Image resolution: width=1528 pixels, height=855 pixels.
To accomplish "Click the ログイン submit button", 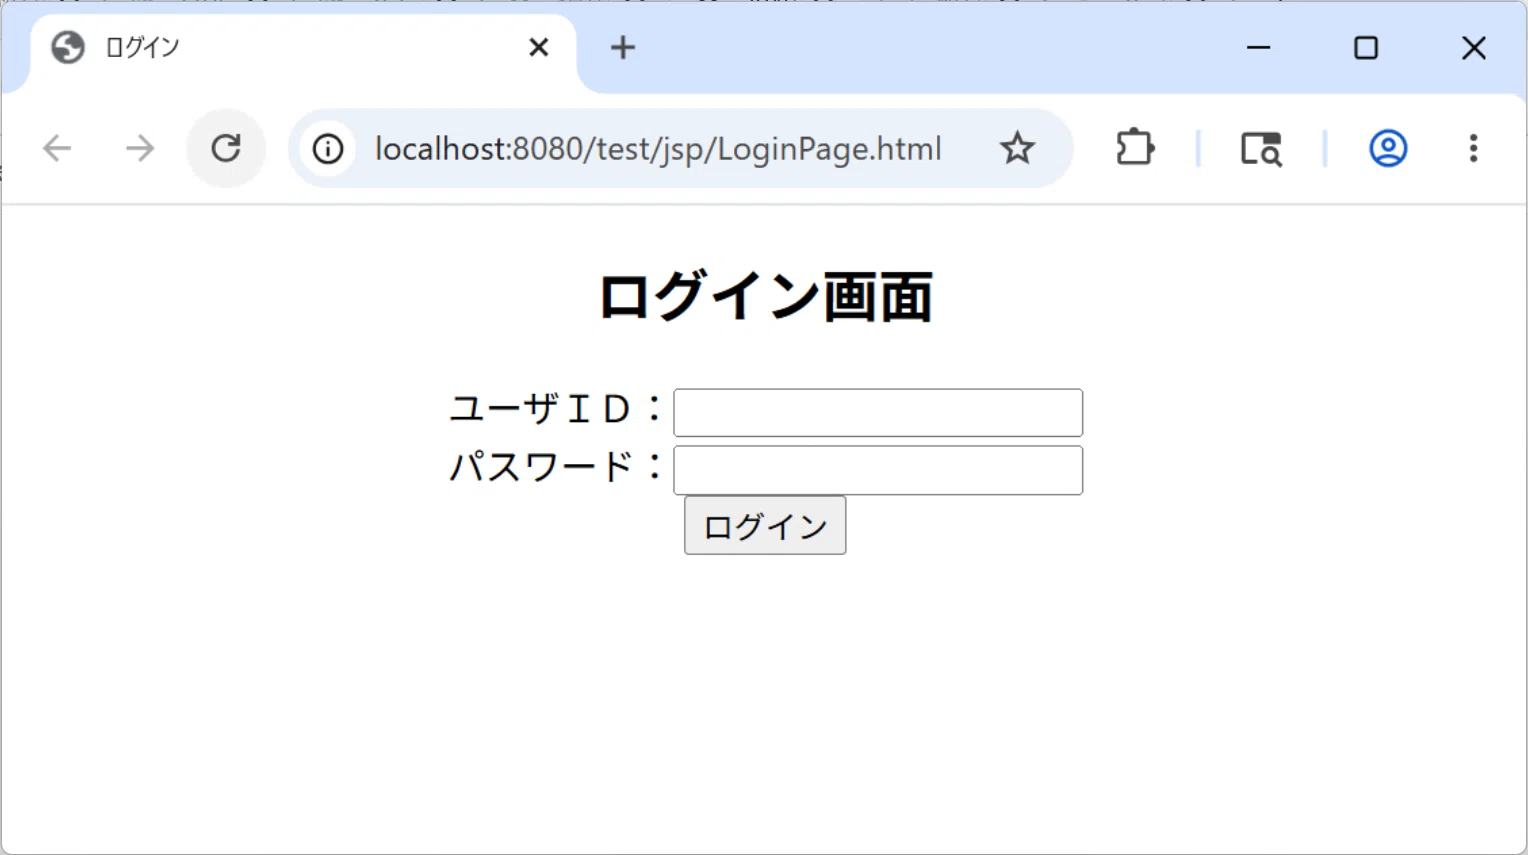I will tap(765, 525).
